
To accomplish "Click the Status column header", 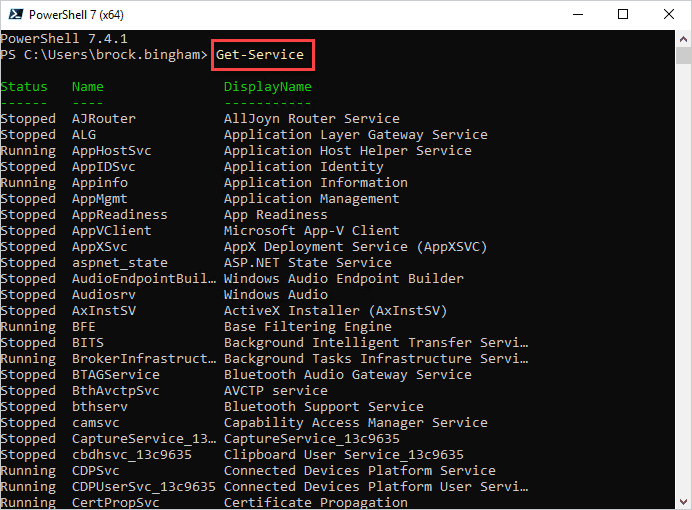I will [x=24, y=86].
